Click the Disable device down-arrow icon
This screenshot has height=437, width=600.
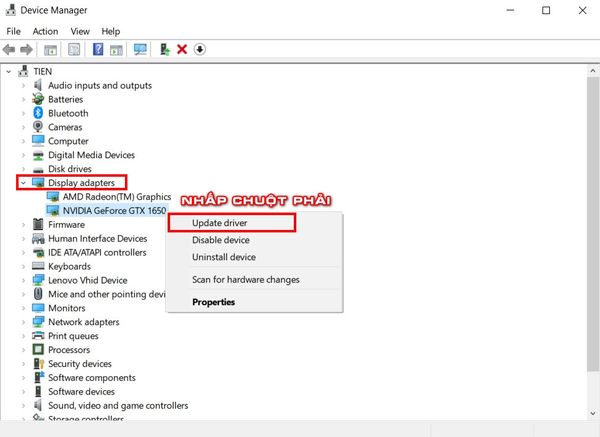tap(199, 49)
